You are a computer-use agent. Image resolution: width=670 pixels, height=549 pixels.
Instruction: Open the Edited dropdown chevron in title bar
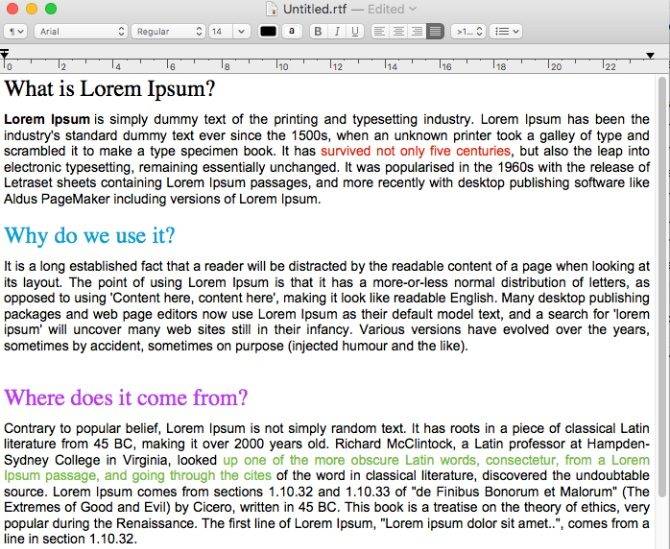(x=413, y=9)
